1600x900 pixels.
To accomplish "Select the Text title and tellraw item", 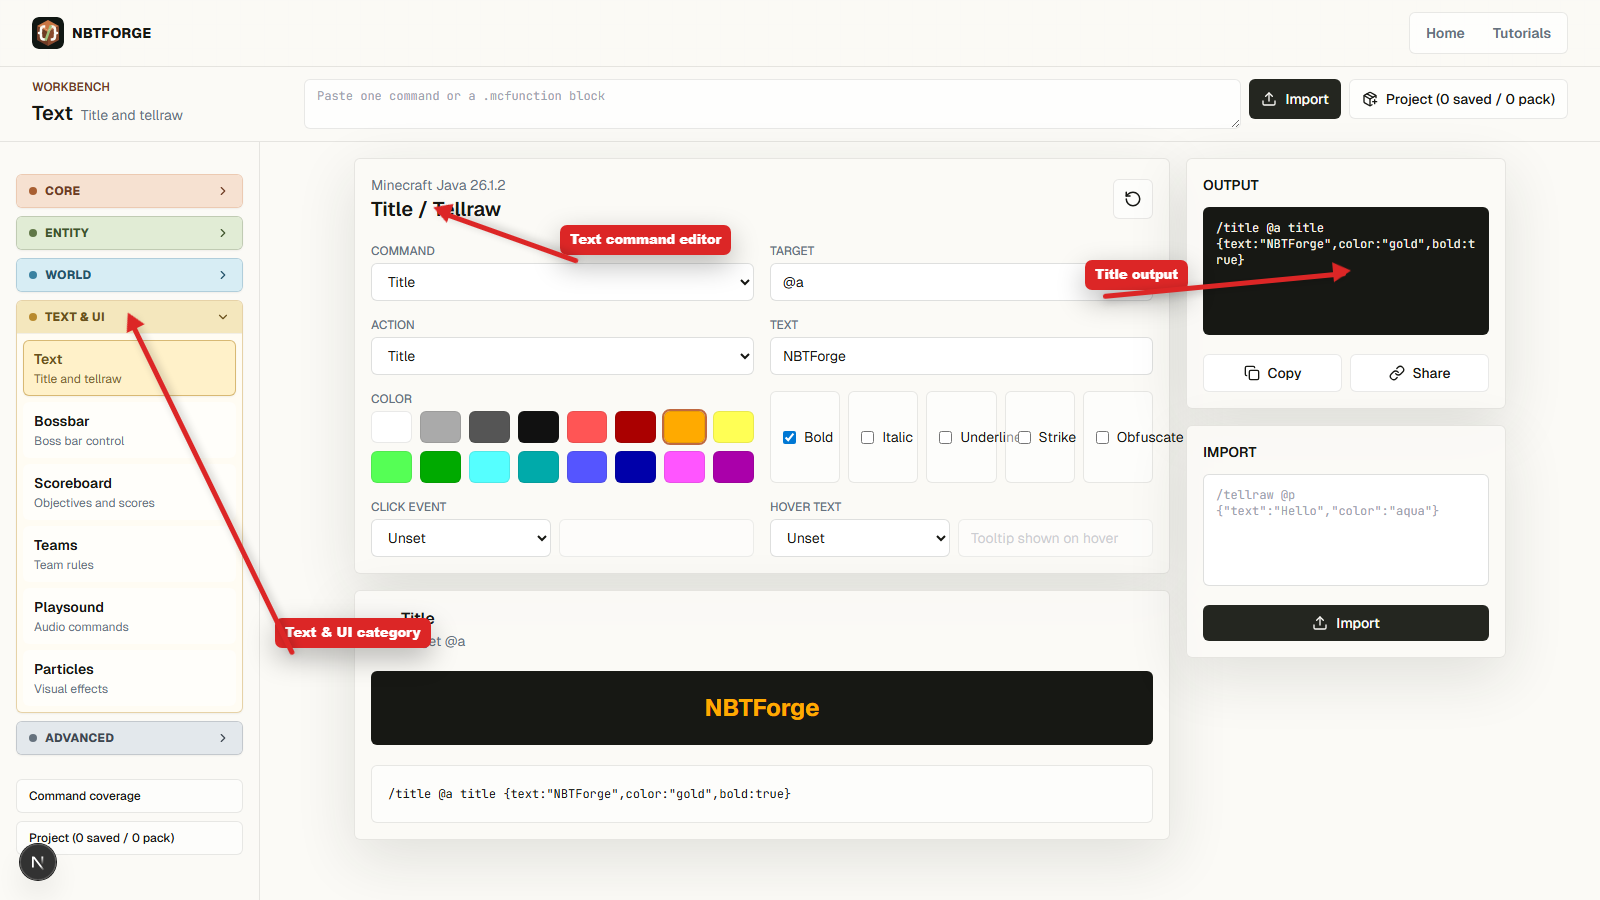I will pyautogui.click(x=129, y=368).
